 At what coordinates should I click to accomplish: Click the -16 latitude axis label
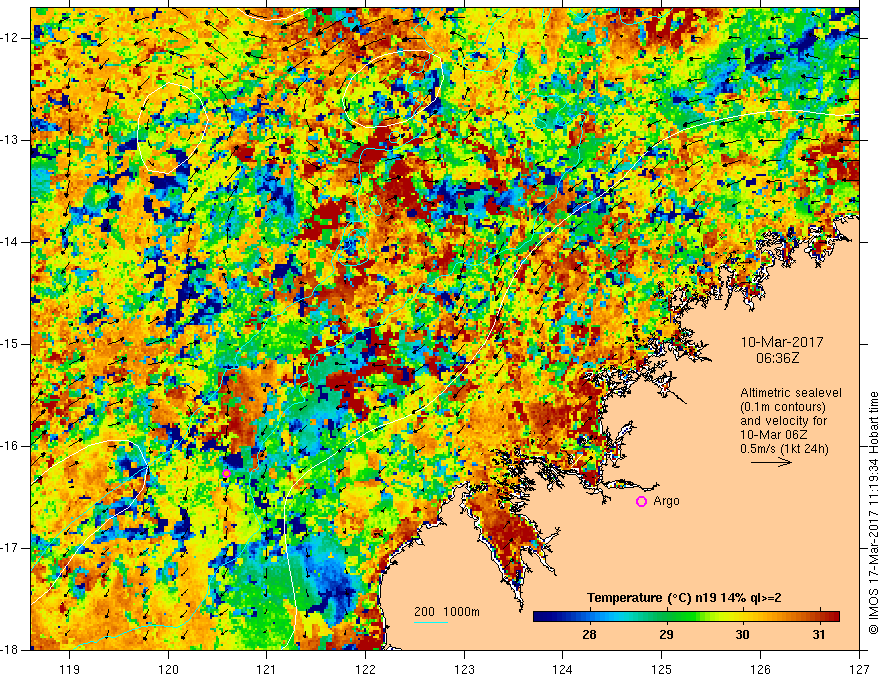click(x=10, y=446)
